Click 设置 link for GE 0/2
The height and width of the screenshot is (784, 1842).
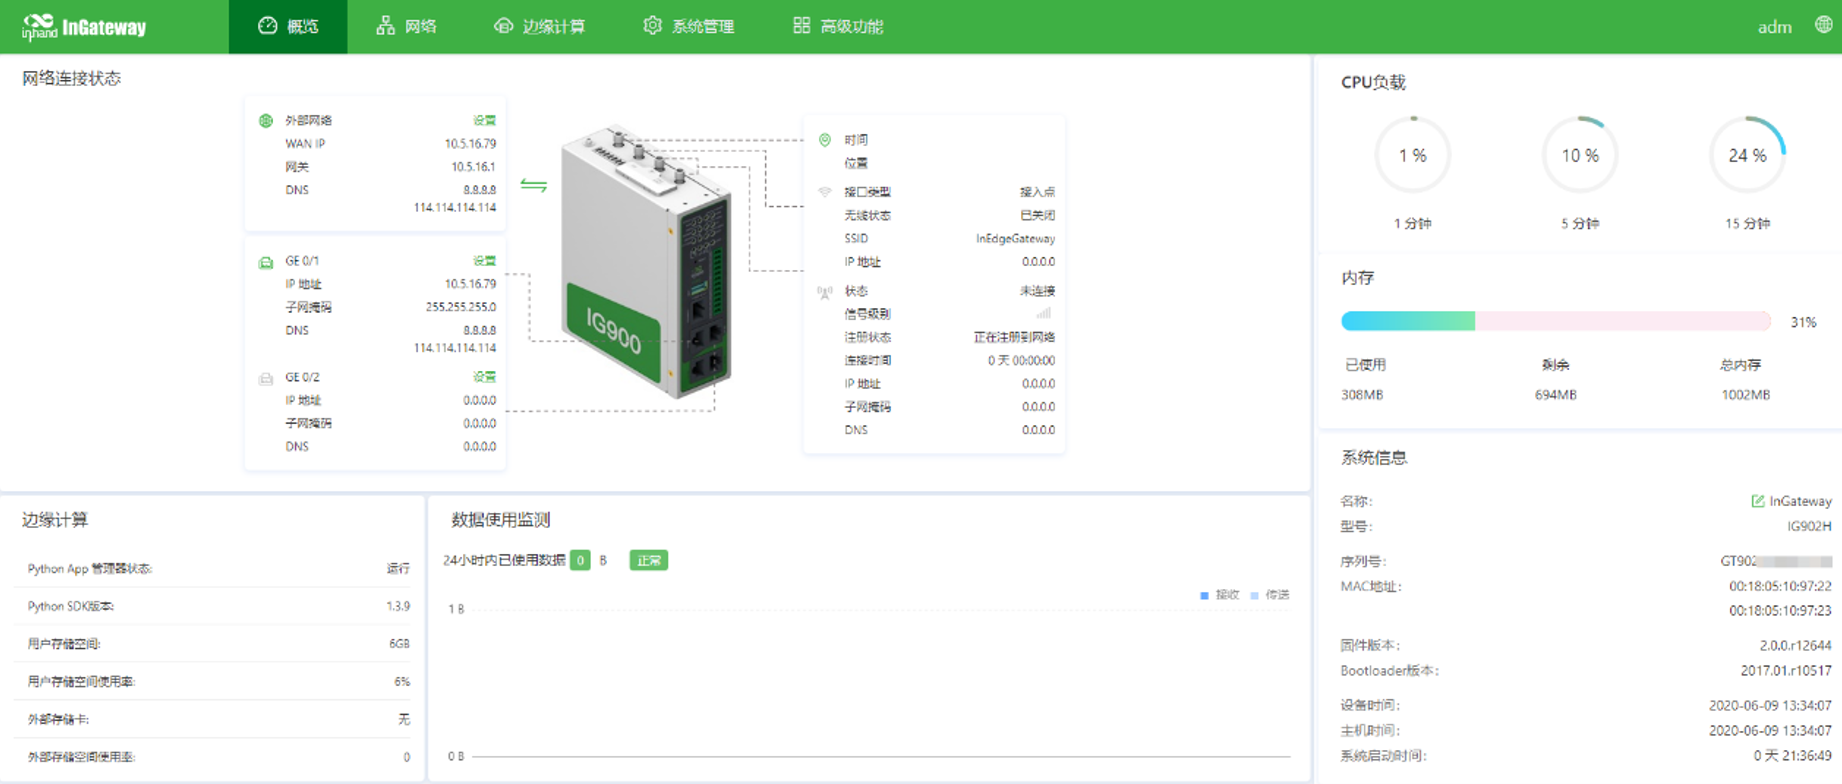coord(484,377)
